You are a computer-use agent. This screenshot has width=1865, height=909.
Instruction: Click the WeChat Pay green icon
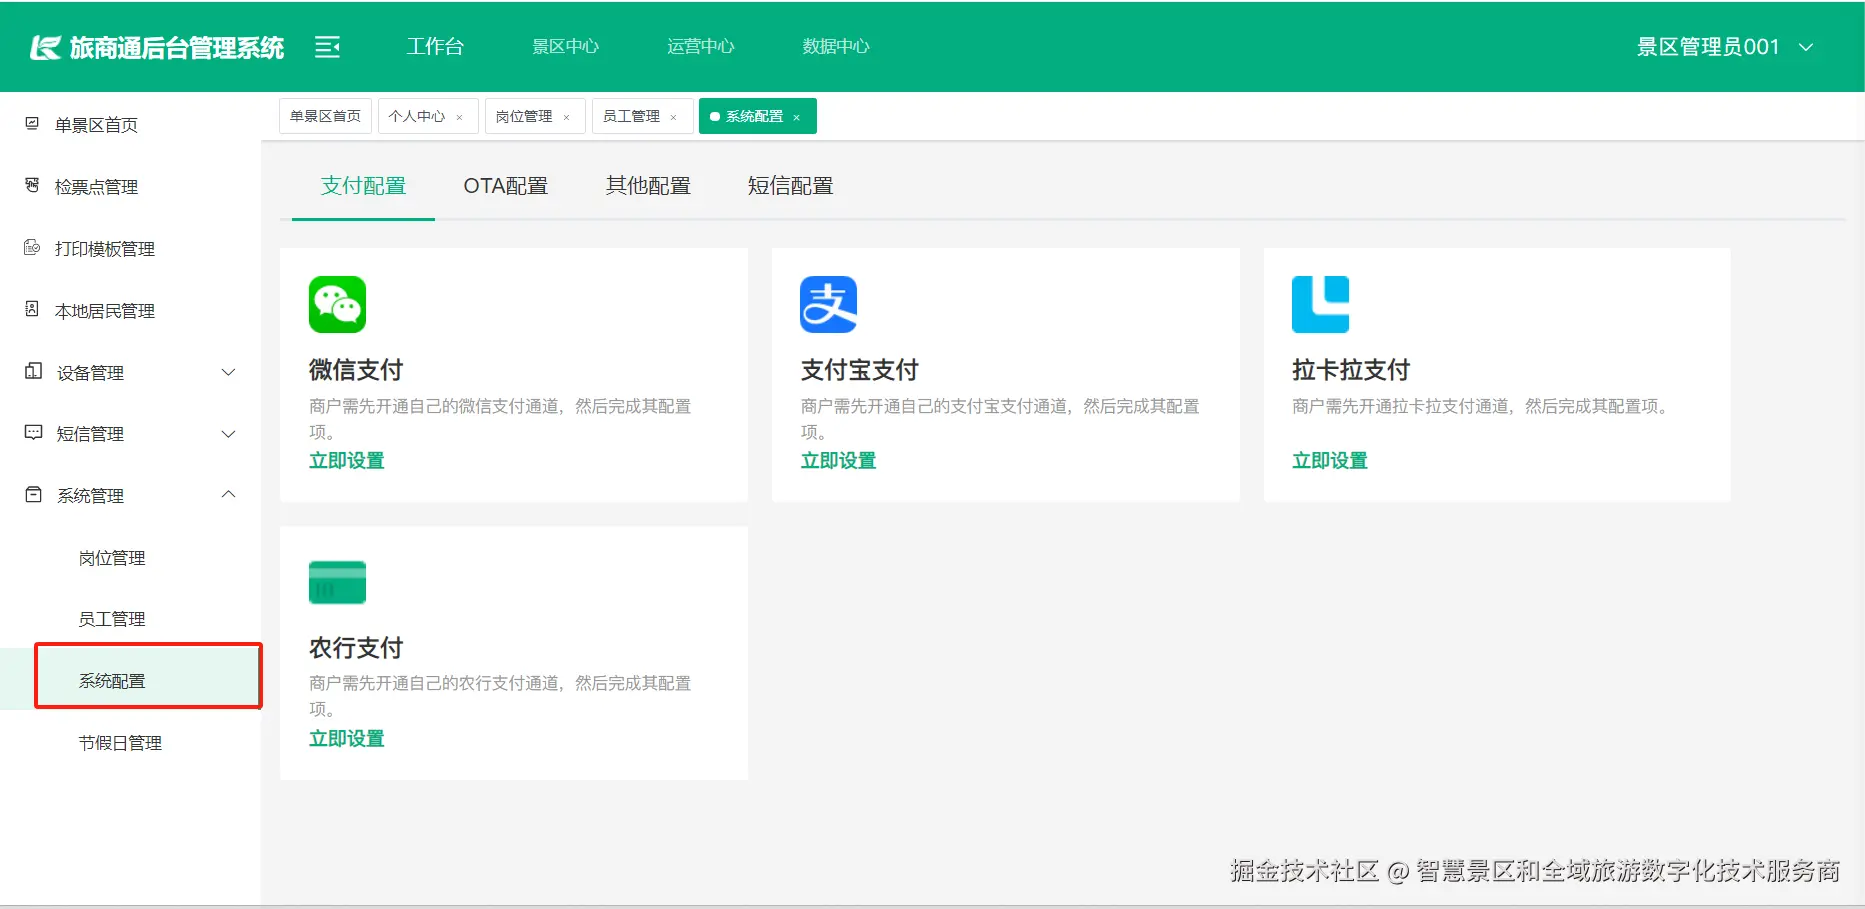point(337,304)
